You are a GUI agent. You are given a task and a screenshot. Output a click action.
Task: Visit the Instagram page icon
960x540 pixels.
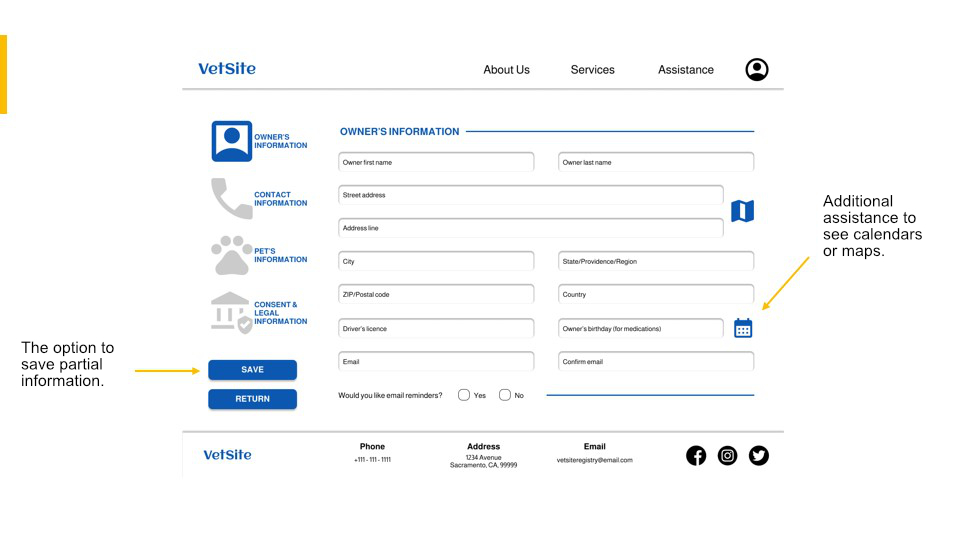727,456
